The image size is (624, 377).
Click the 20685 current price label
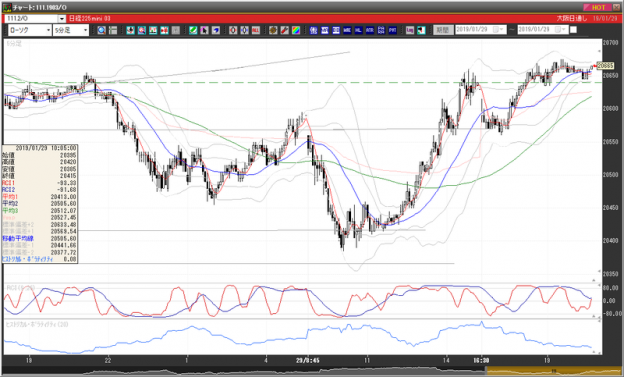click(604, 66)
